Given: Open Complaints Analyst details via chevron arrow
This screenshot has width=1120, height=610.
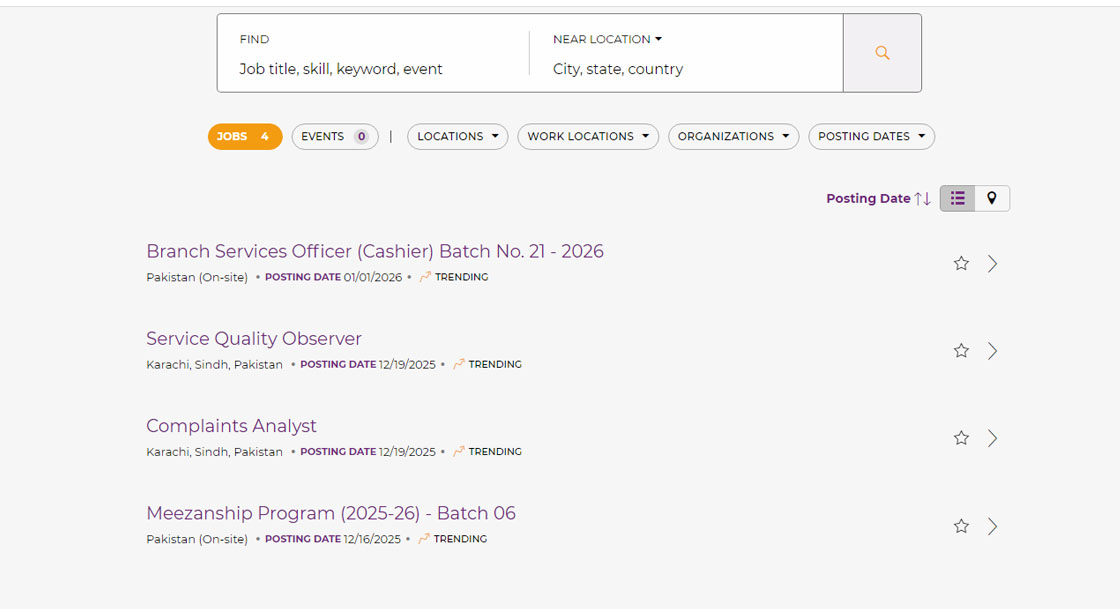Looking at the screenshot, I should coord(992,438).
